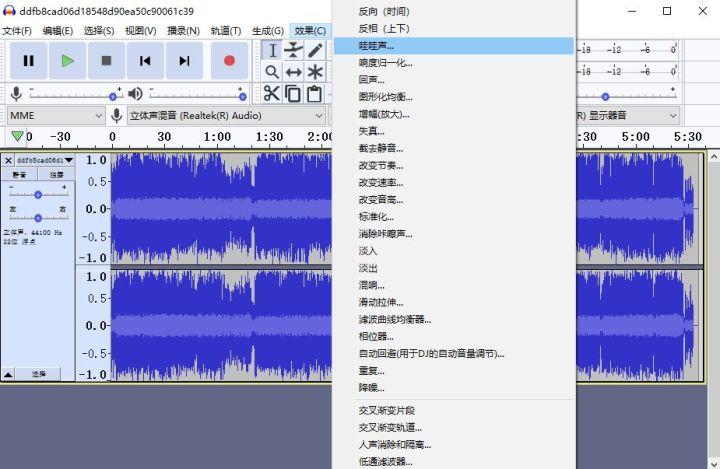This screenshot has height=469, width=720.
Task: Toggle the track Select button (选择)
Action: coord(38,373)
